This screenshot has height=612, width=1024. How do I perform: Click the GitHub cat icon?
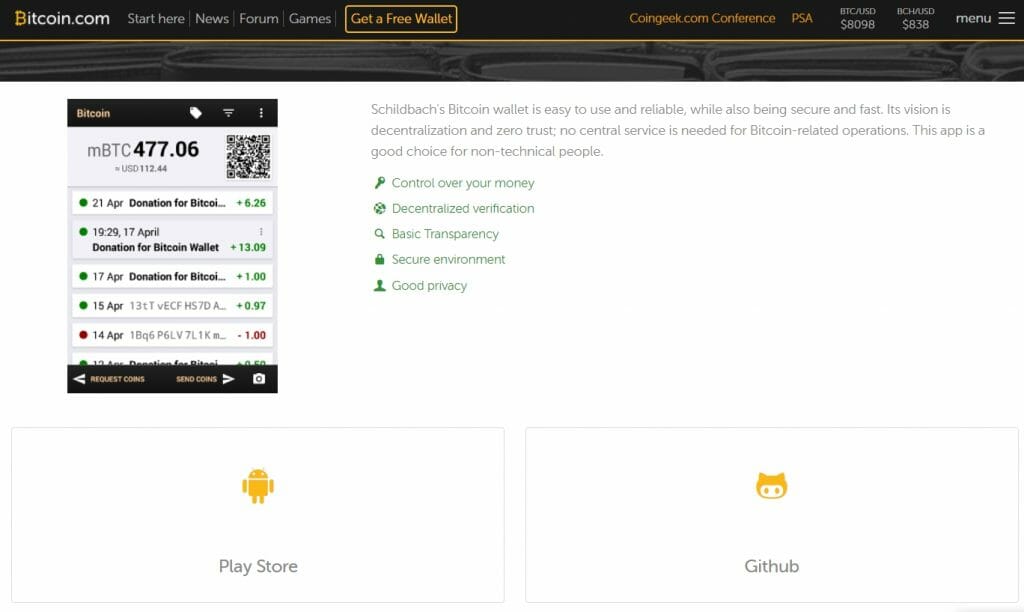pyautogui.click(x=772, y=486)
